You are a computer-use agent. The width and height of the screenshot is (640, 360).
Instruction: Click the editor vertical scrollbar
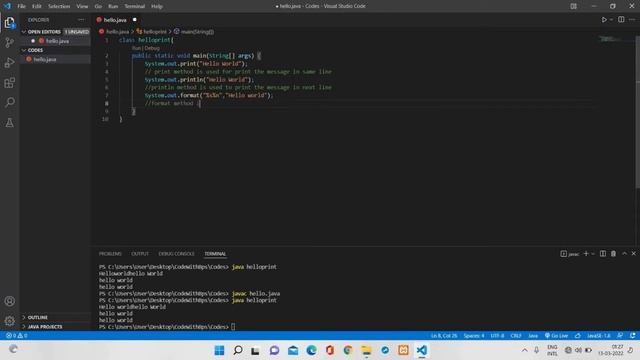click(637, 112)
